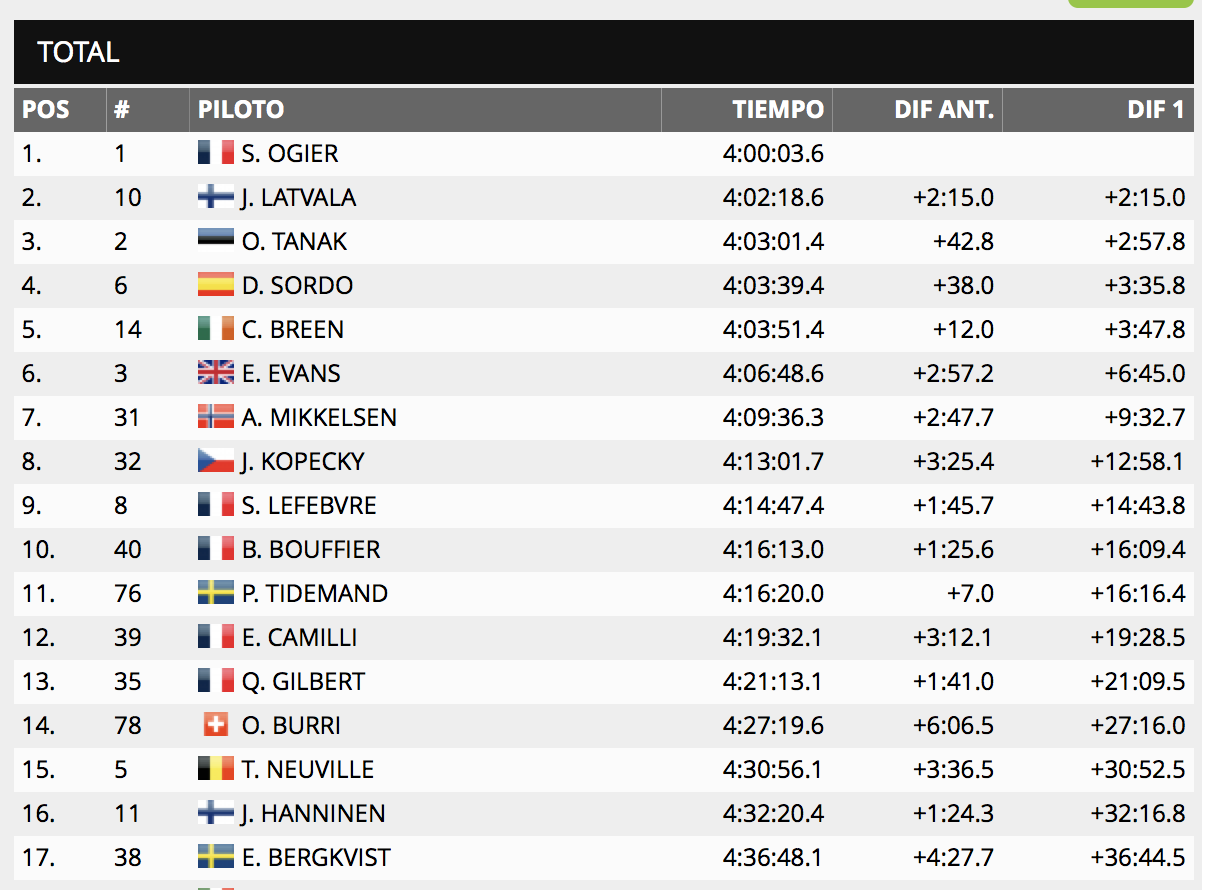Screen dimensions: 1210x890
Task: Click the Swedish flag beside P. Tidemand
Action: (215, 593)
